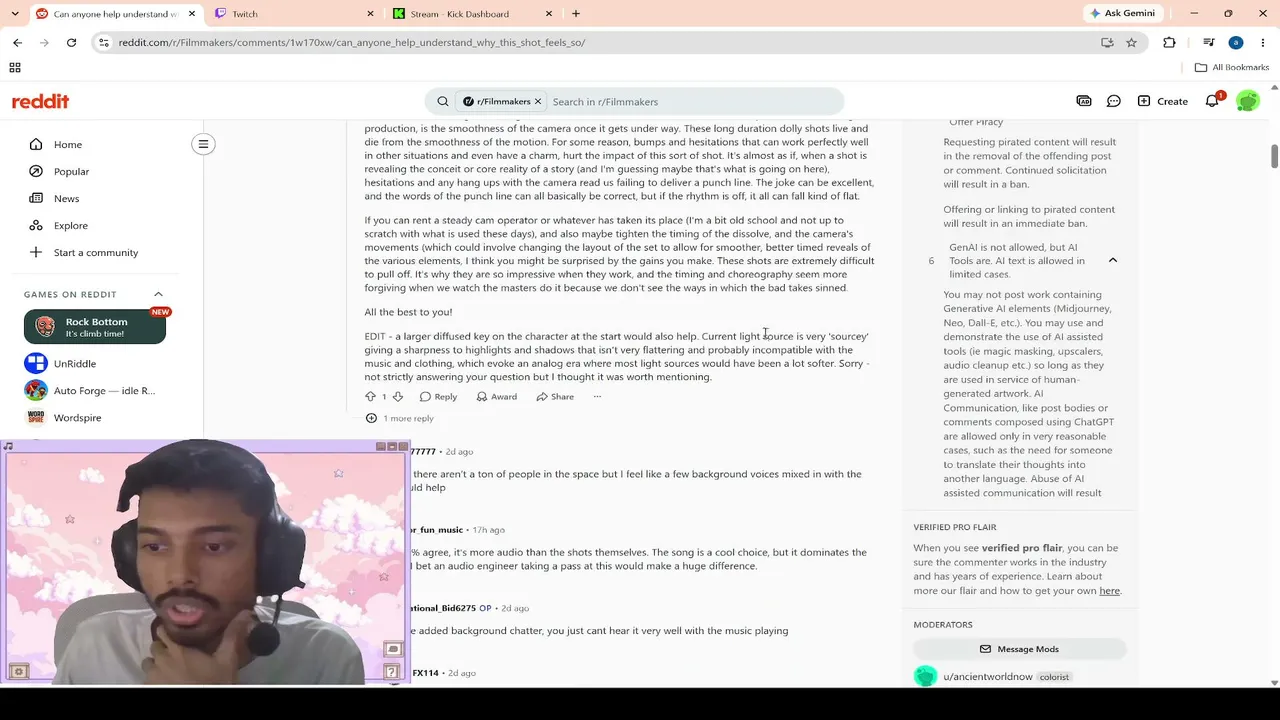Click the Create post button
Viewport: 1280px width, 720px height.
pyautogui.click(x=1162, y=101)
